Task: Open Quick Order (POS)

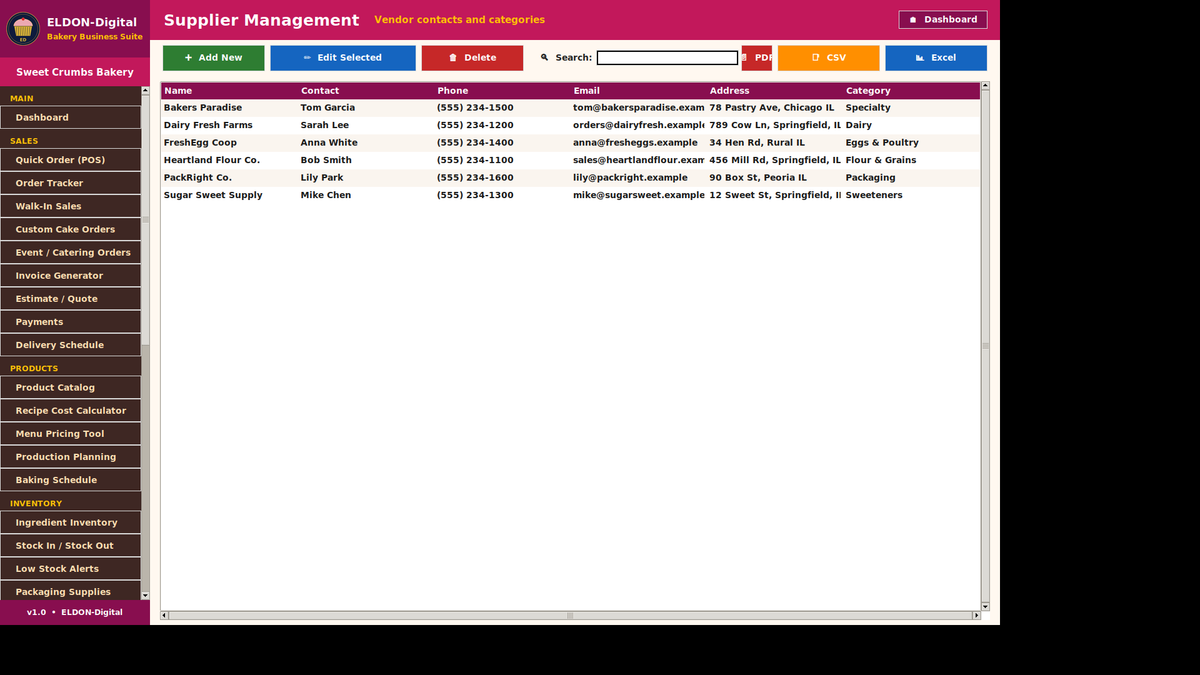Action: coord(70,160)
